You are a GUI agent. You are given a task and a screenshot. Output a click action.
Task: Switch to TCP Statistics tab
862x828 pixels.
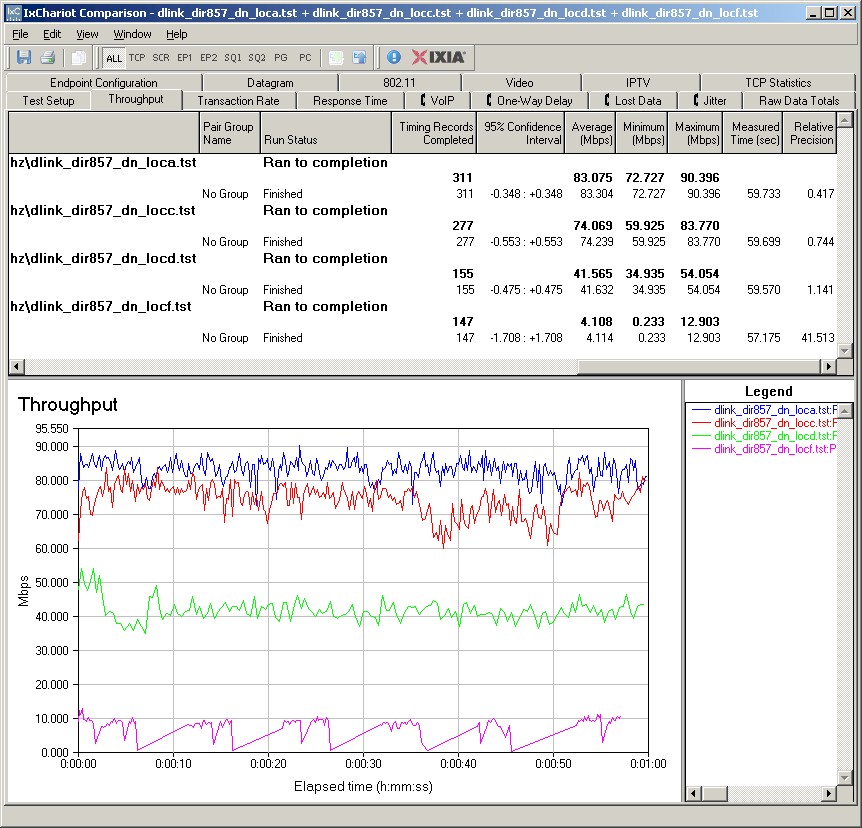coord(778,82)
